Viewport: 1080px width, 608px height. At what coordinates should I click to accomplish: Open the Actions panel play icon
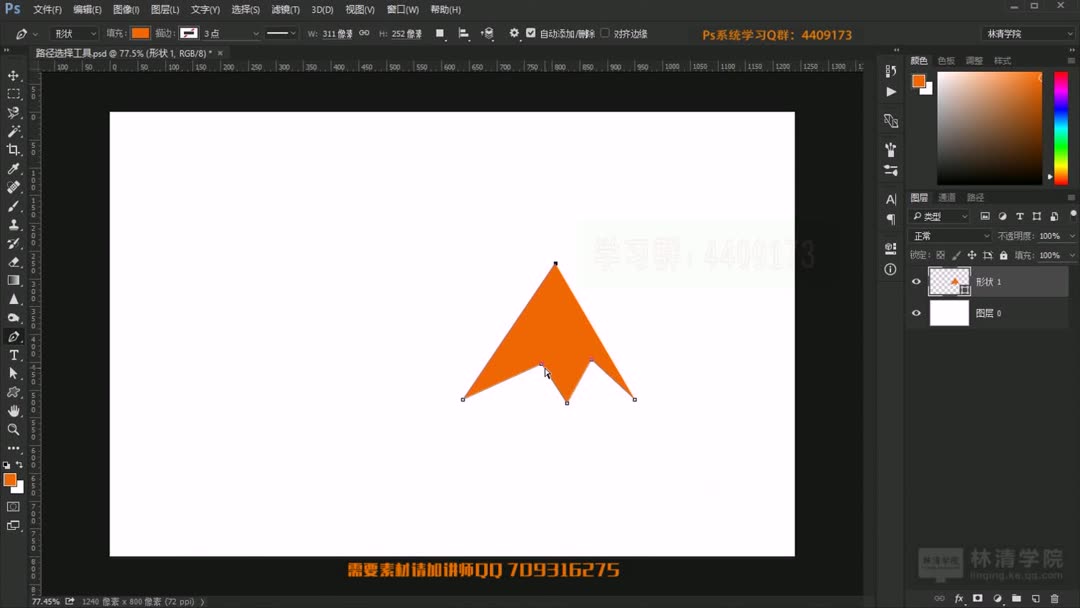891,89
